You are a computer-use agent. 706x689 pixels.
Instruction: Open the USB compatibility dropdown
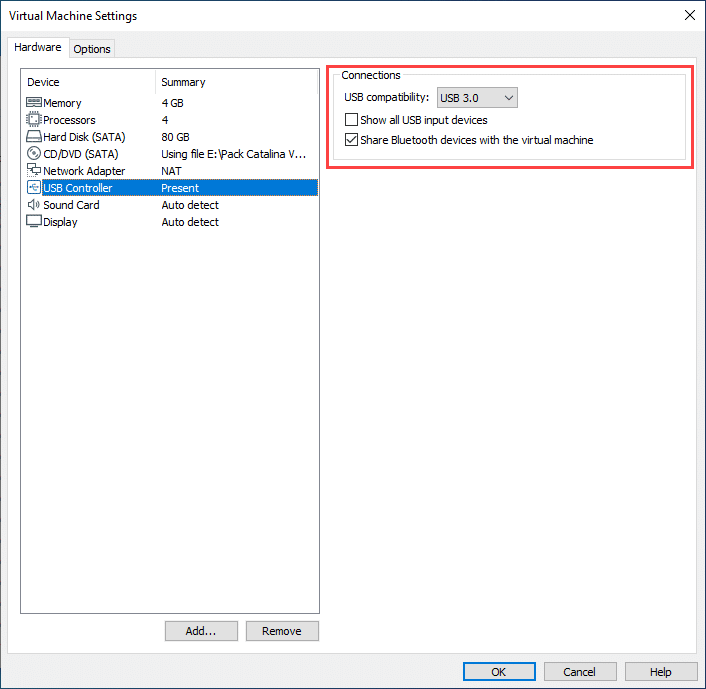(477, 98)
